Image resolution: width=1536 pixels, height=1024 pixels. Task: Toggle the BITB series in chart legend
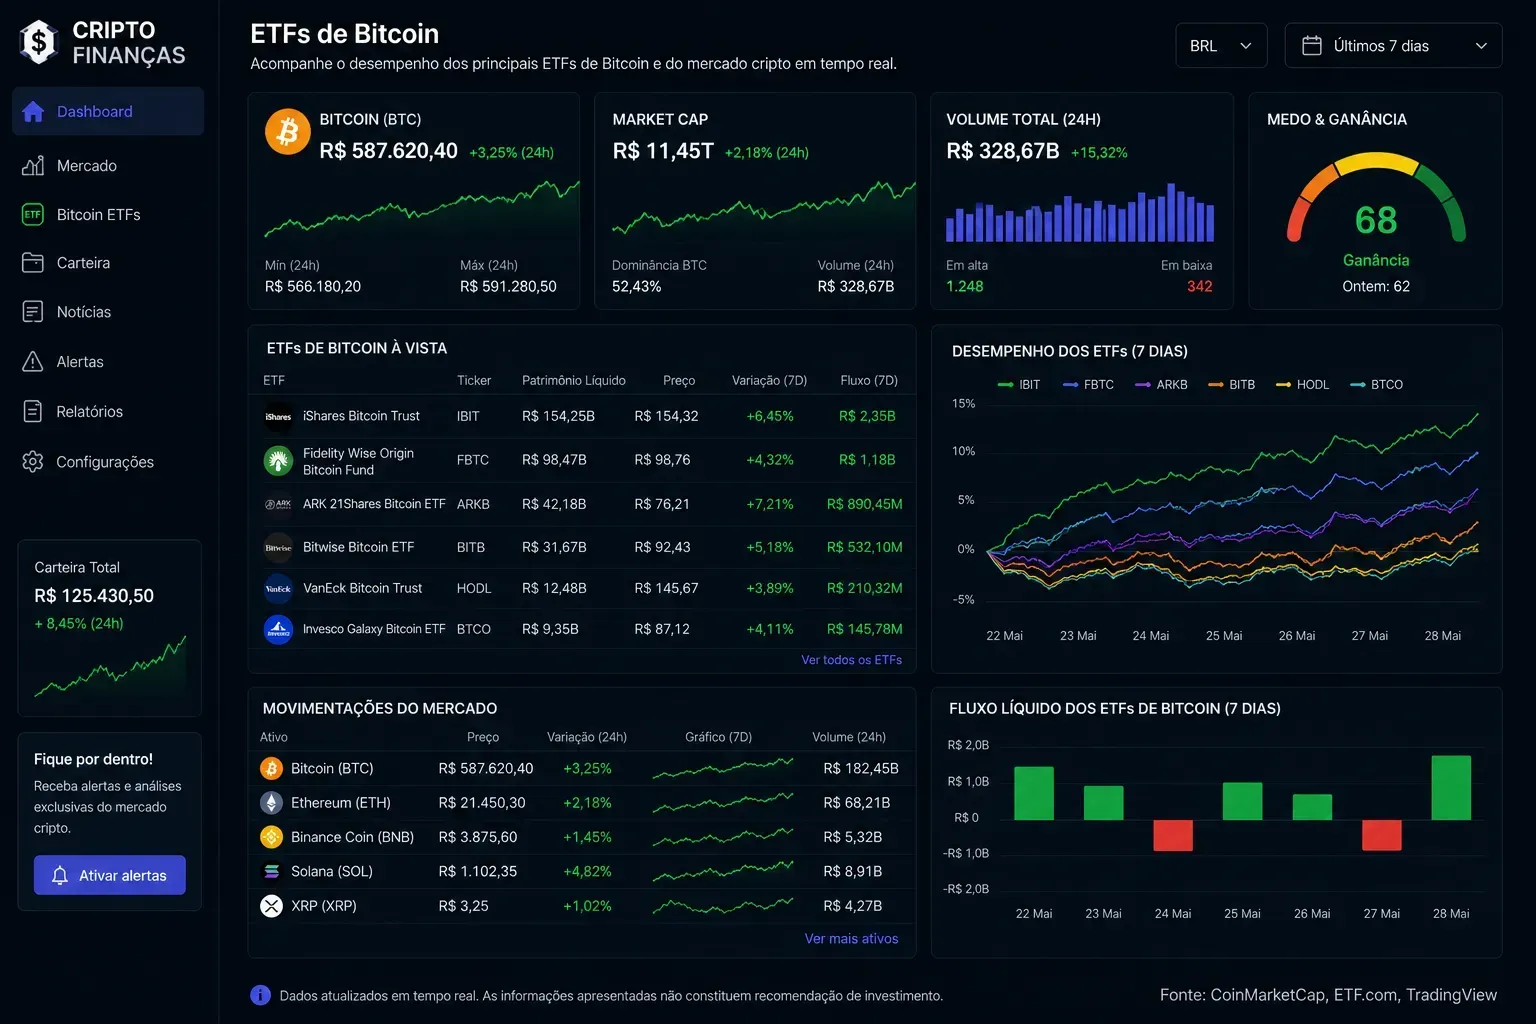pos(1231,384)
